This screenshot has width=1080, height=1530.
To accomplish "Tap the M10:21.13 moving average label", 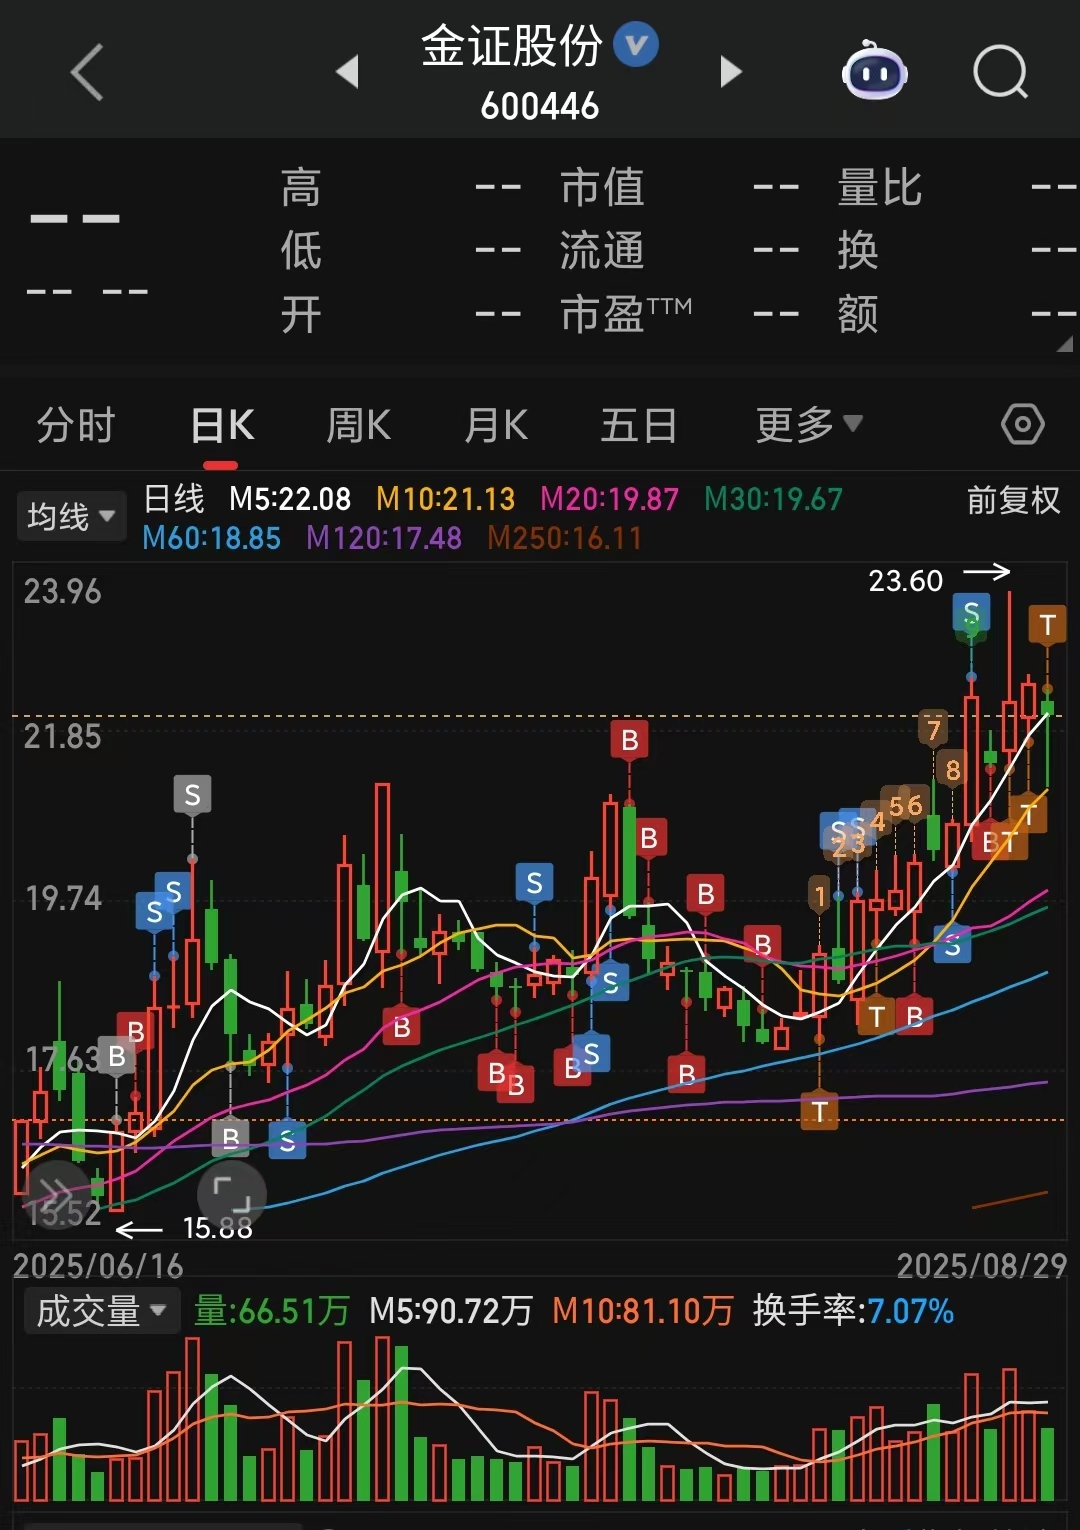I will click(x=445, y=499).
